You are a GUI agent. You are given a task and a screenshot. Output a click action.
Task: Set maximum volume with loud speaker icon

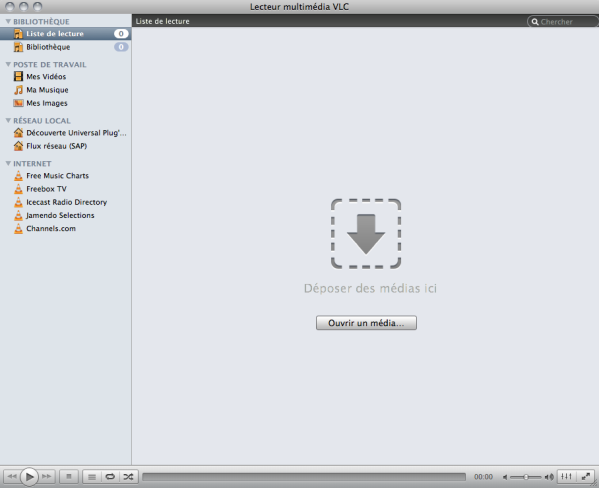tap(549, 477)
